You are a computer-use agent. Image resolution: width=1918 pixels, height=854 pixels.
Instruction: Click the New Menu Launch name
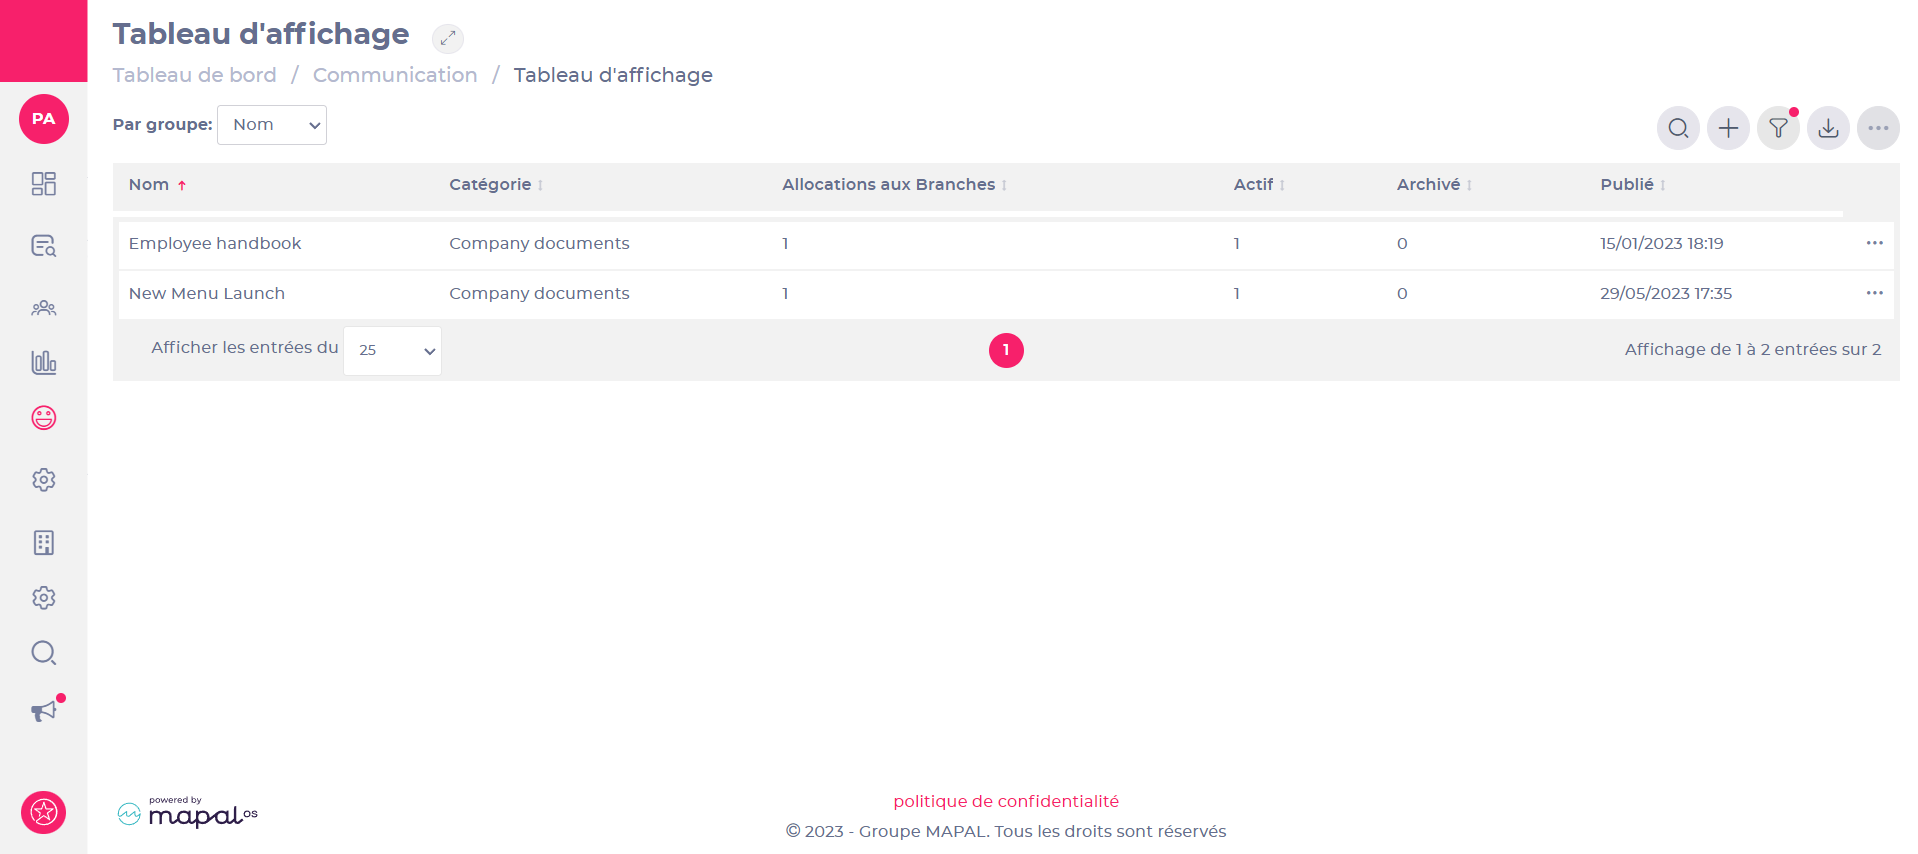[207, 293]
